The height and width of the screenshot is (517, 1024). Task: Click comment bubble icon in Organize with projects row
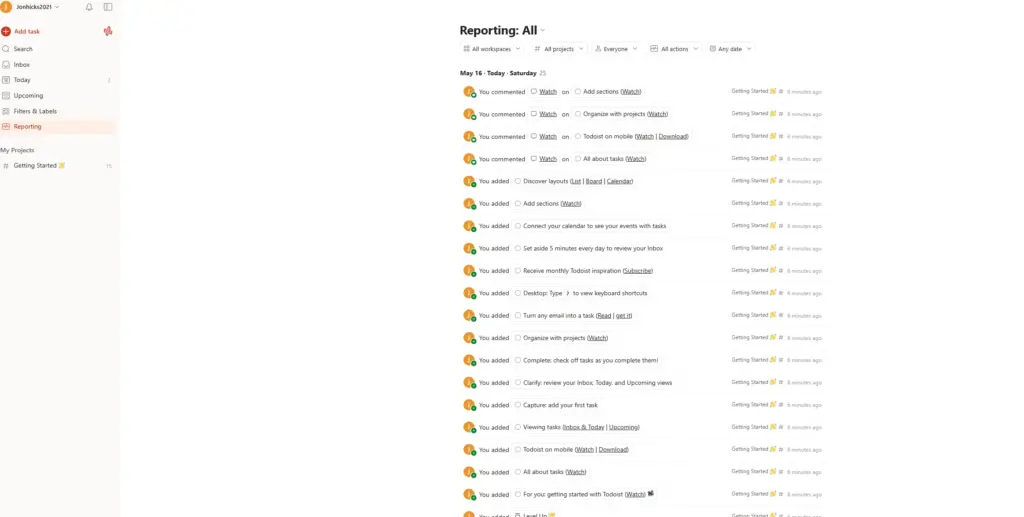tap(534, 114)
